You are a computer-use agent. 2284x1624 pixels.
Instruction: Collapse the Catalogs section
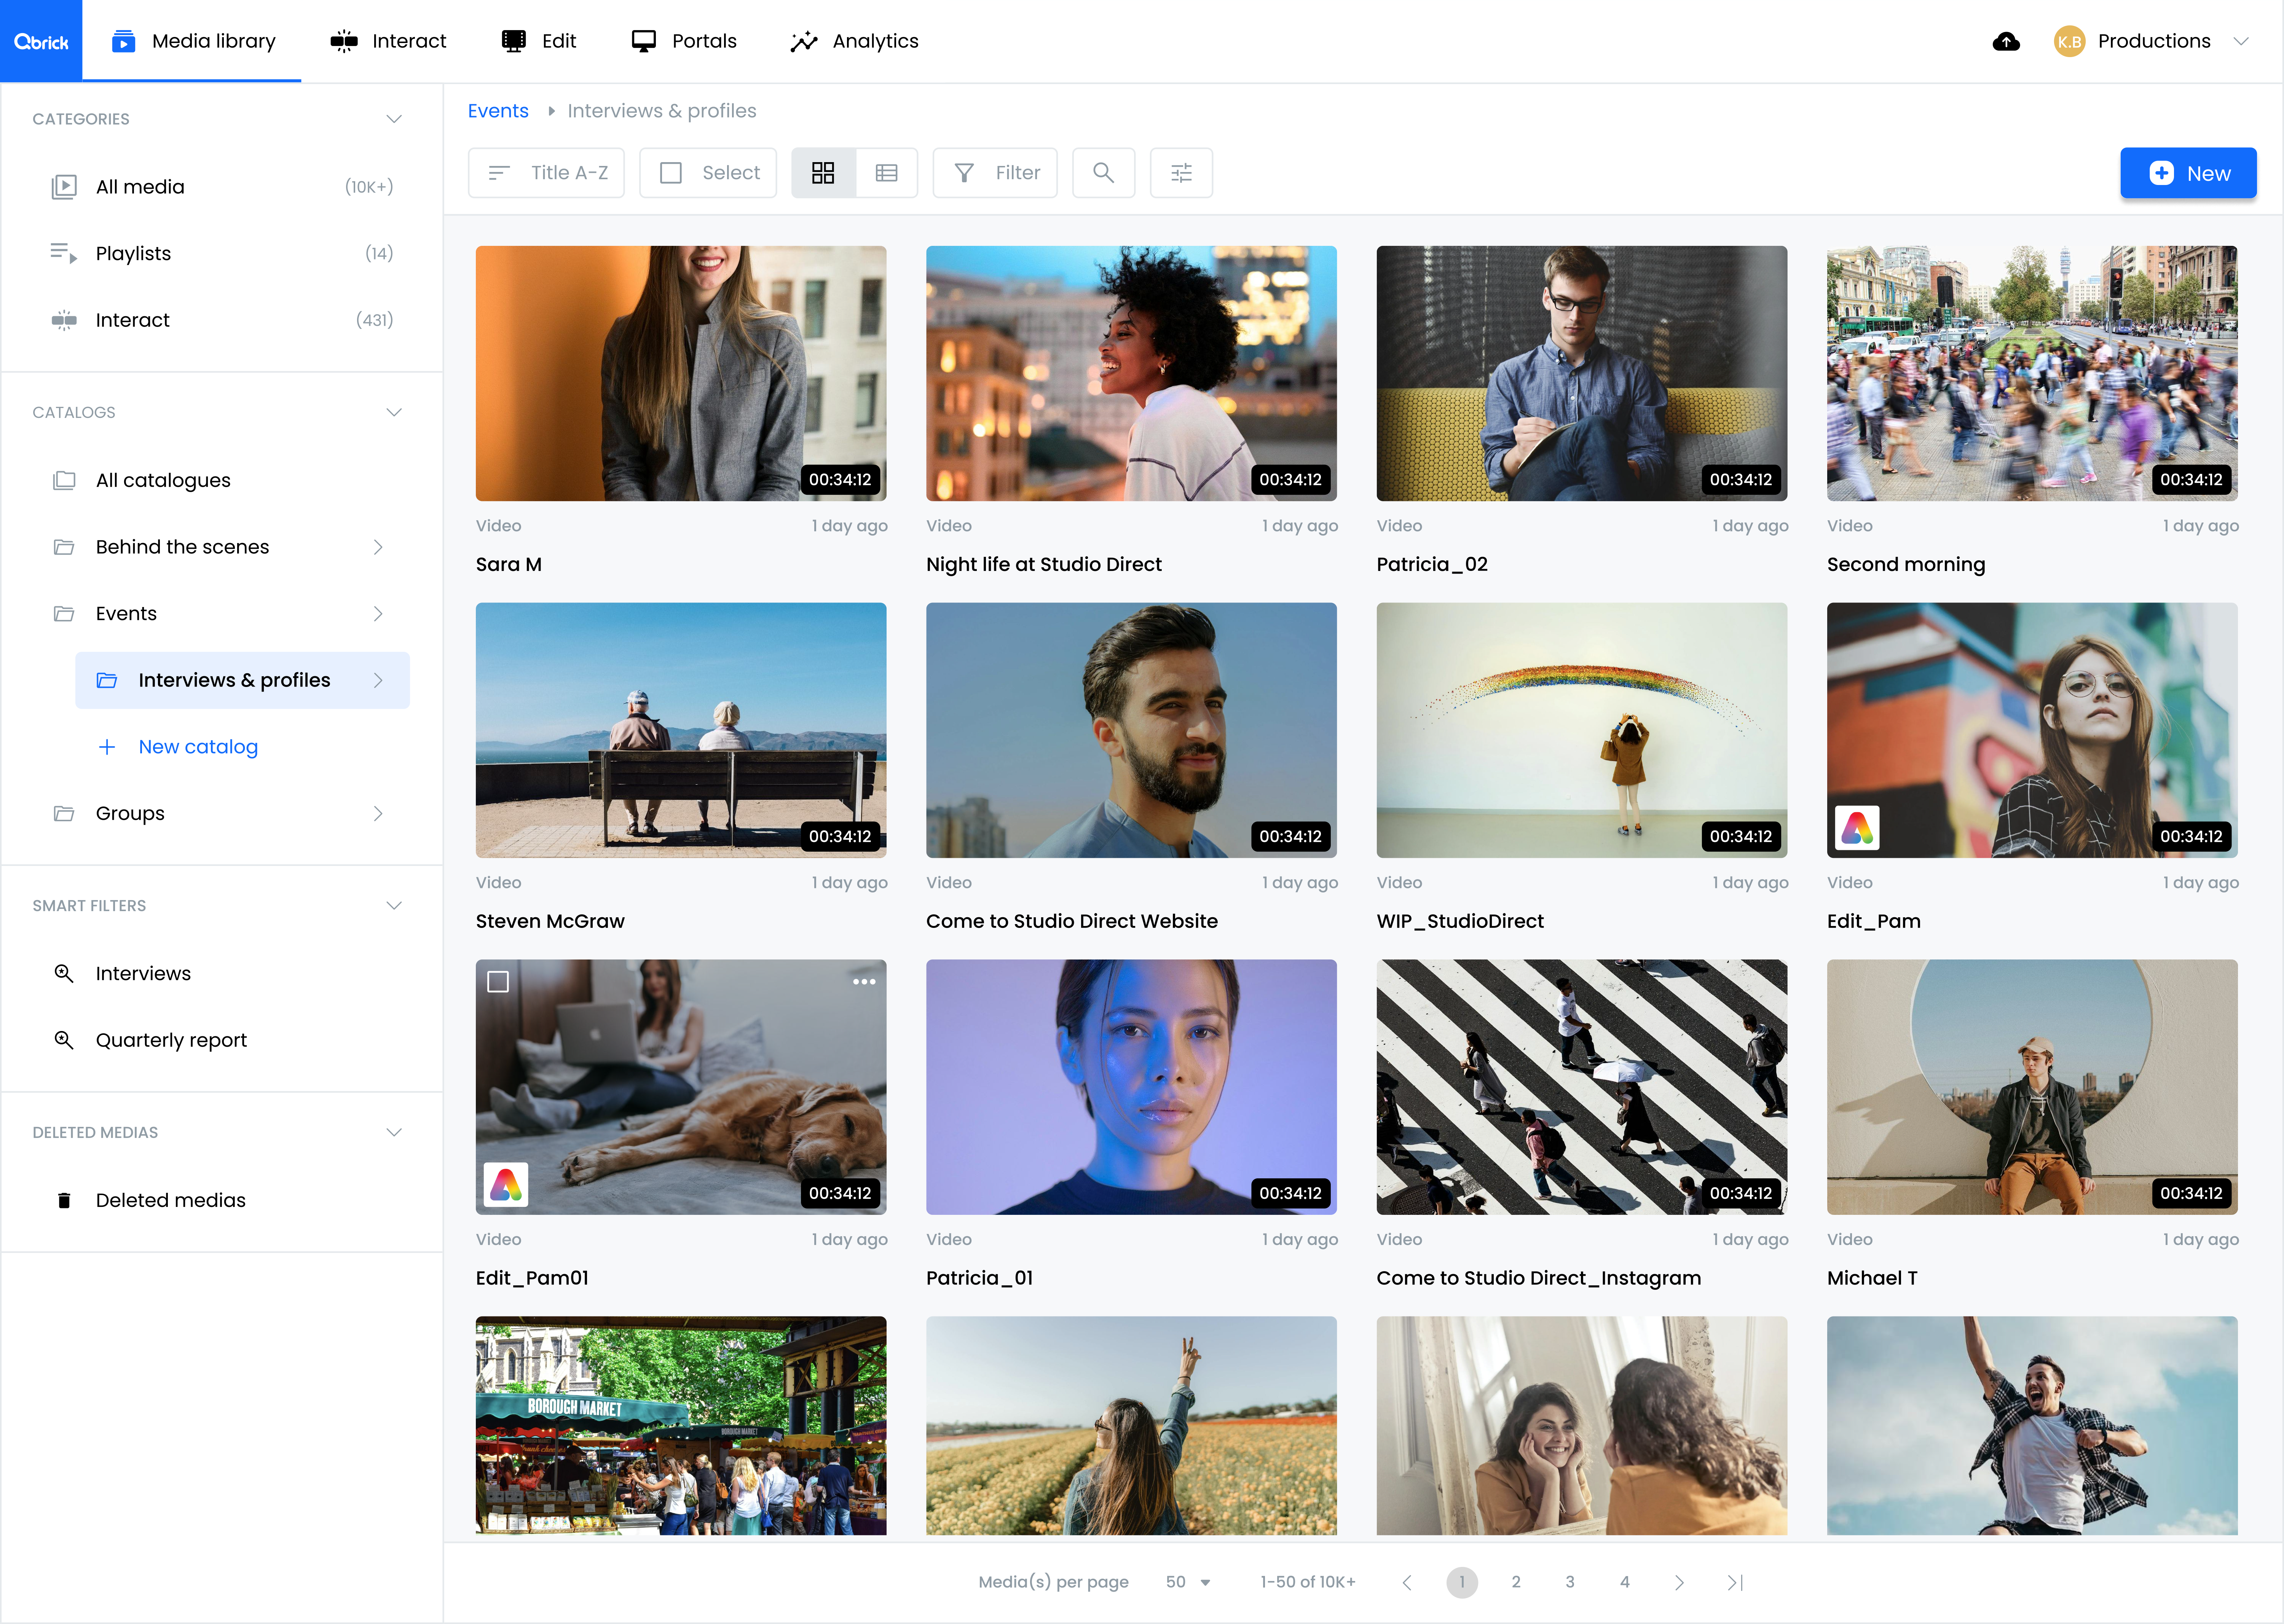394,412
